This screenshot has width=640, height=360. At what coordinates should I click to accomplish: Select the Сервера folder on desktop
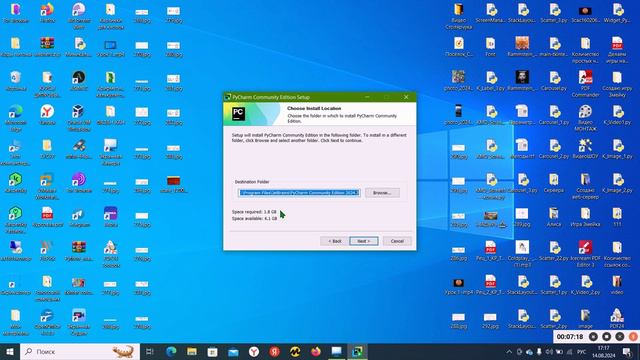point(554,183)
